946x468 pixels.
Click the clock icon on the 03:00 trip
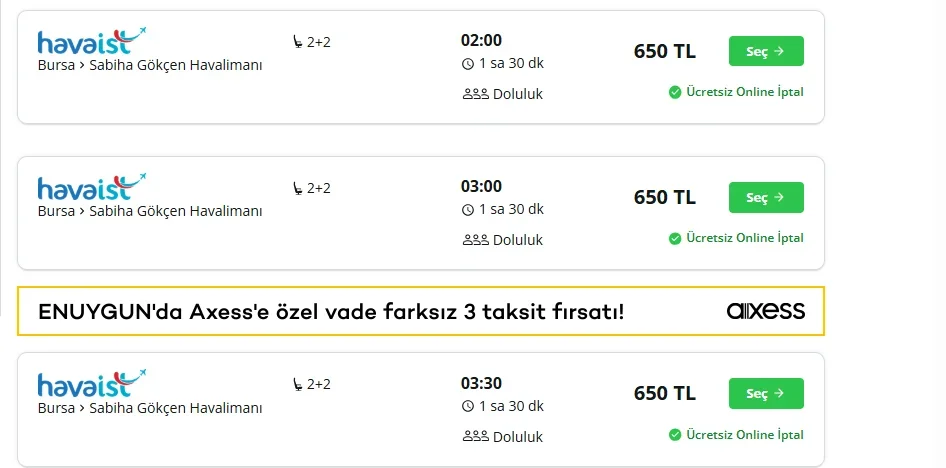[467, 210]
